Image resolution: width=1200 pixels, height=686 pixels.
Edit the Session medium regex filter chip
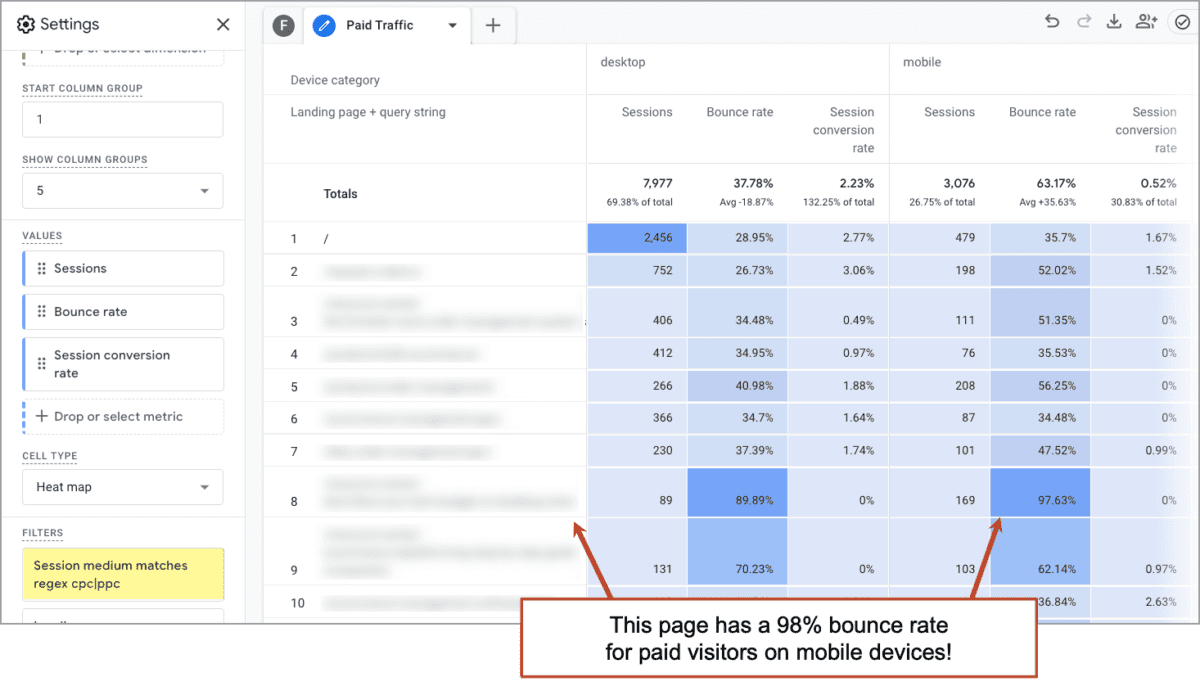click(122, 573)
